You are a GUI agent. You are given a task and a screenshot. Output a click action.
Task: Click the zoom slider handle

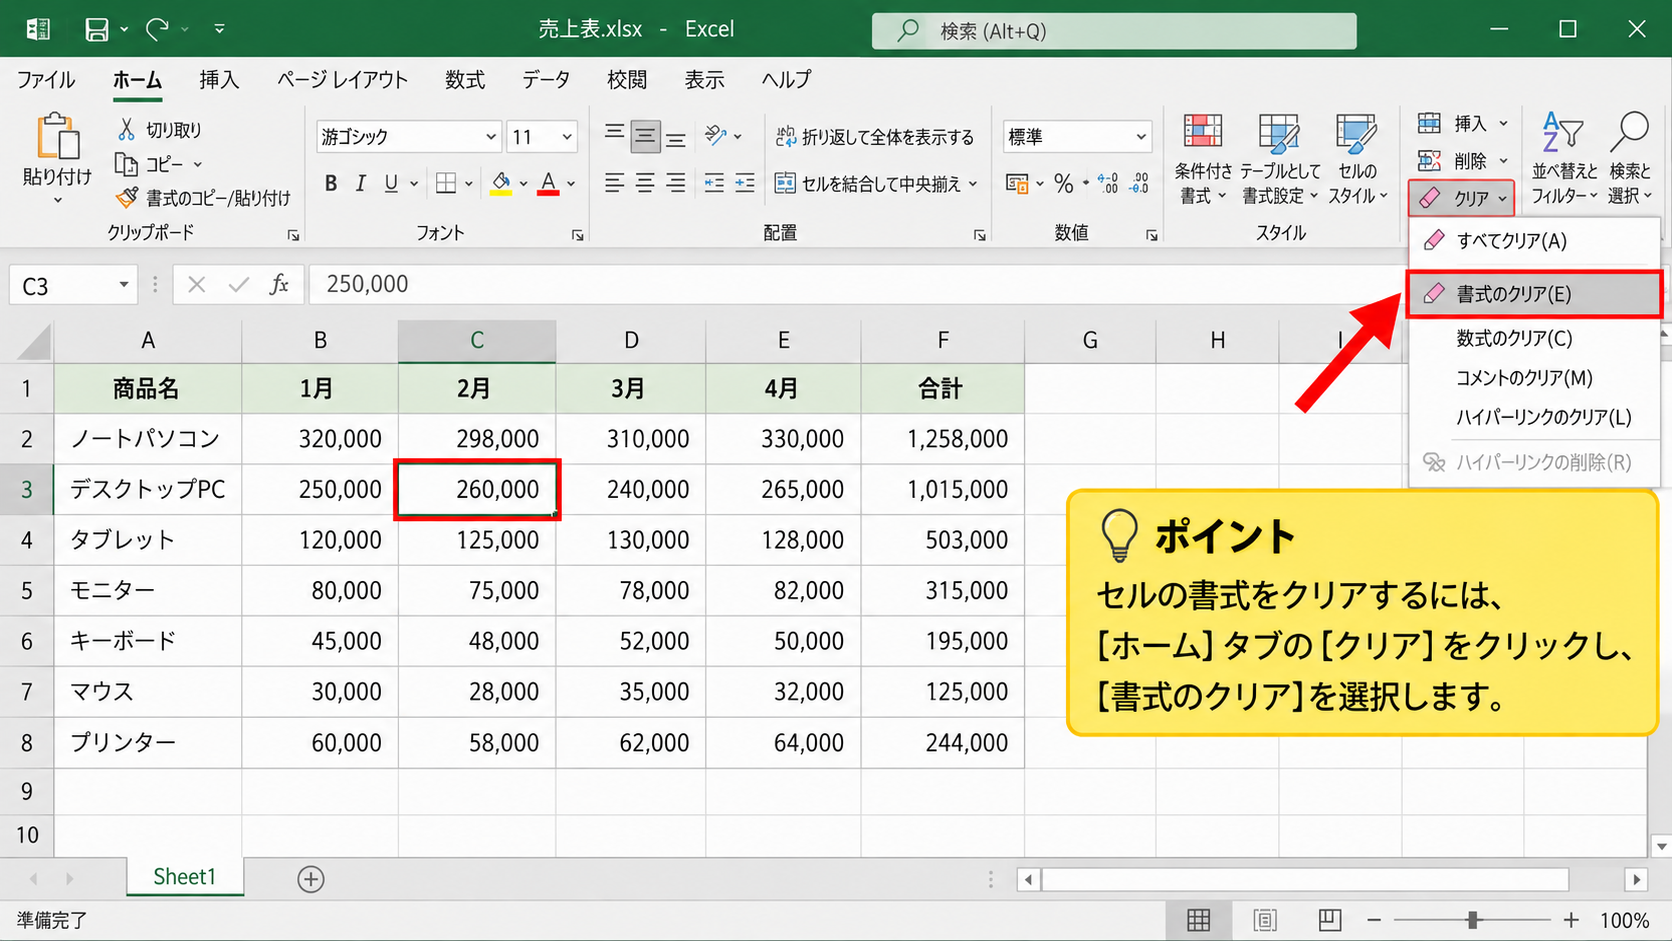[1472, 920]
